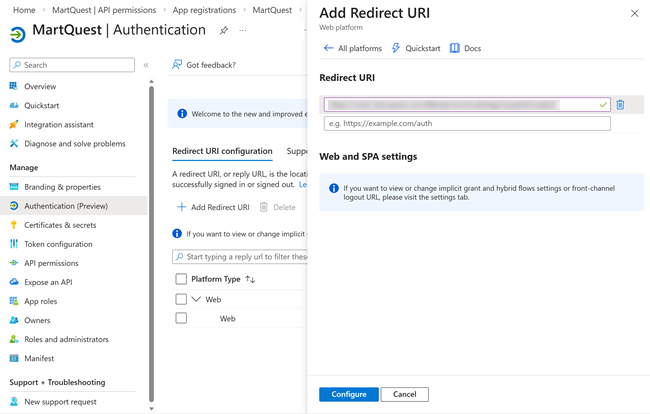Go to Home breadcrumb

24,10
